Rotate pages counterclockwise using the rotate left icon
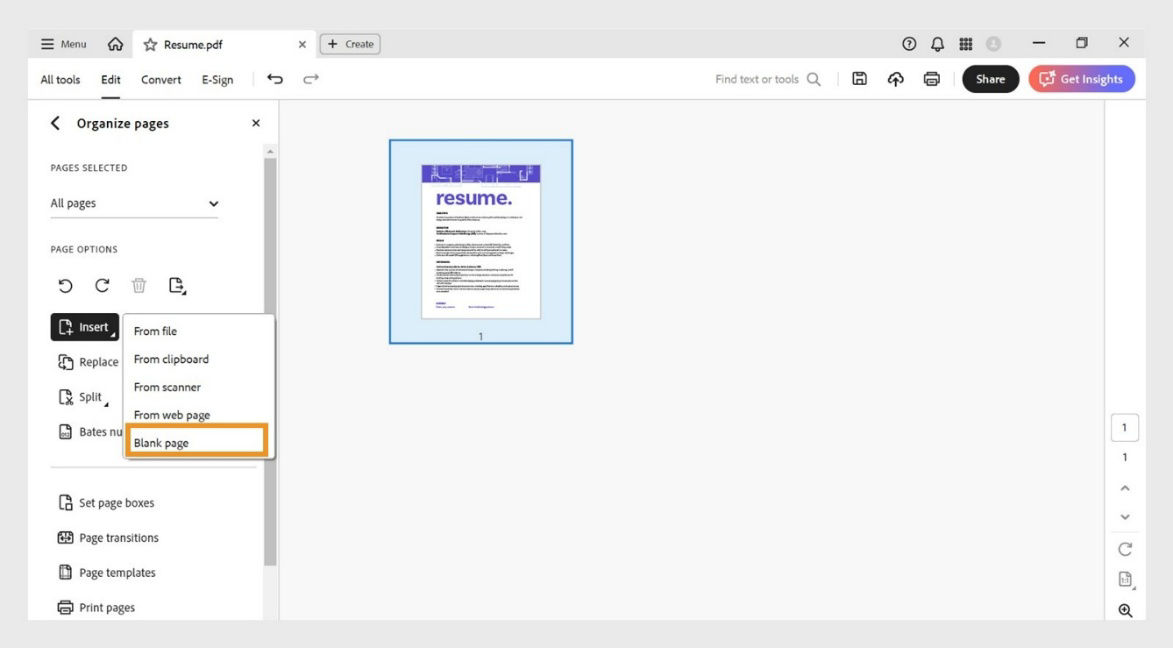 click(x=65, y=285)
